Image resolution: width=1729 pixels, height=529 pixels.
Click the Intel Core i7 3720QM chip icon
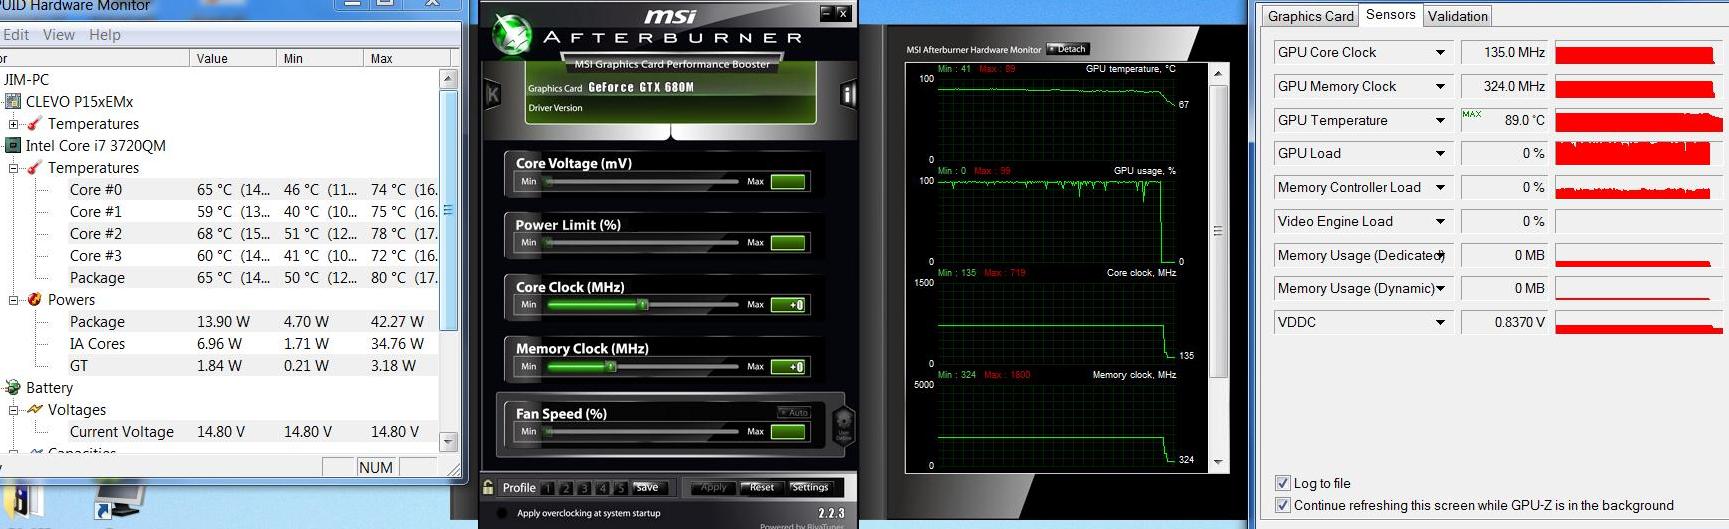(13, 145)
